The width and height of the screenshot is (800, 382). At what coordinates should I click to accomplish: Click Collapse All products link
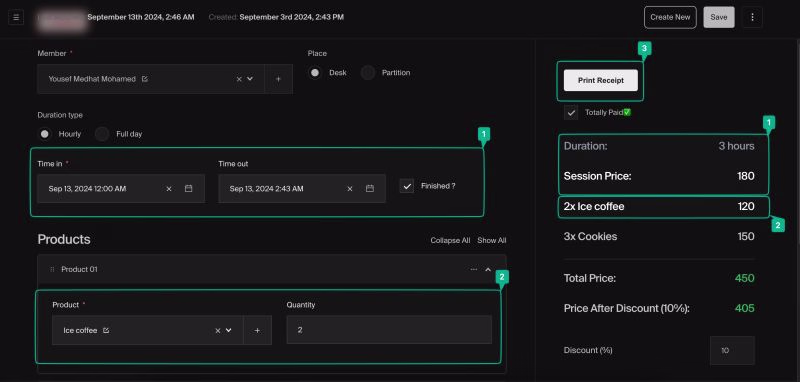(450, 240)
